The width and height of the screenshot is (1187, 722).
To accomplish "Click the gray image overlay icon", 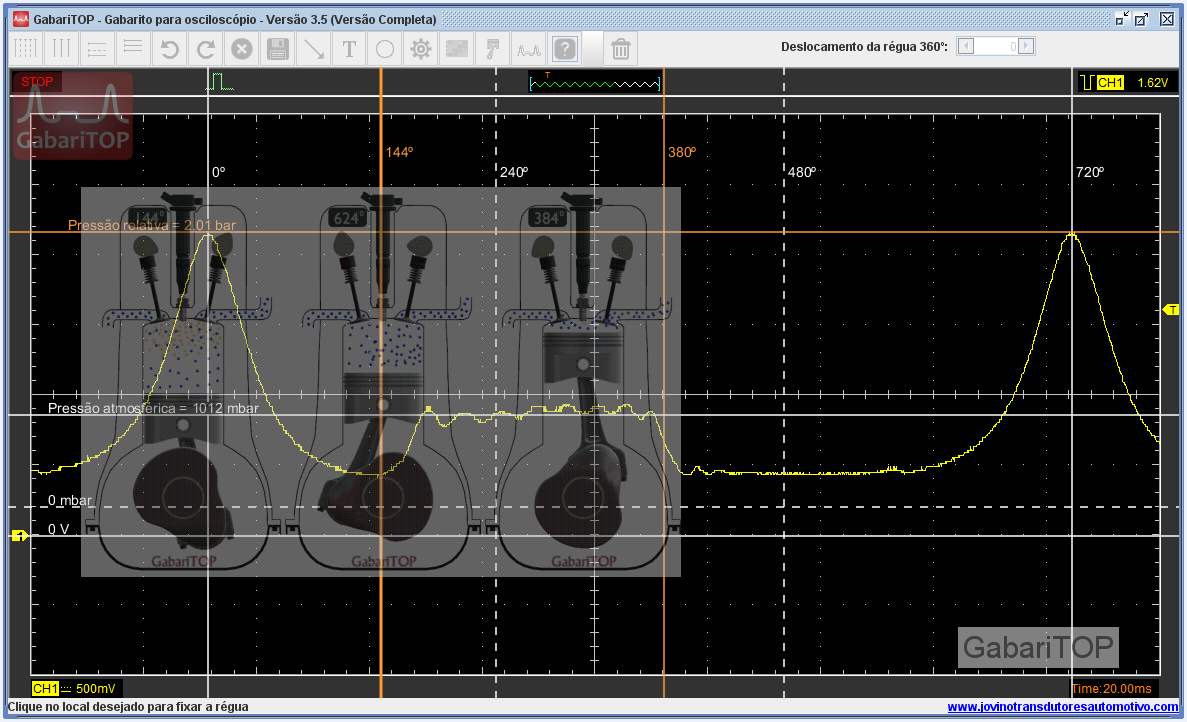I will coord(456,49).
